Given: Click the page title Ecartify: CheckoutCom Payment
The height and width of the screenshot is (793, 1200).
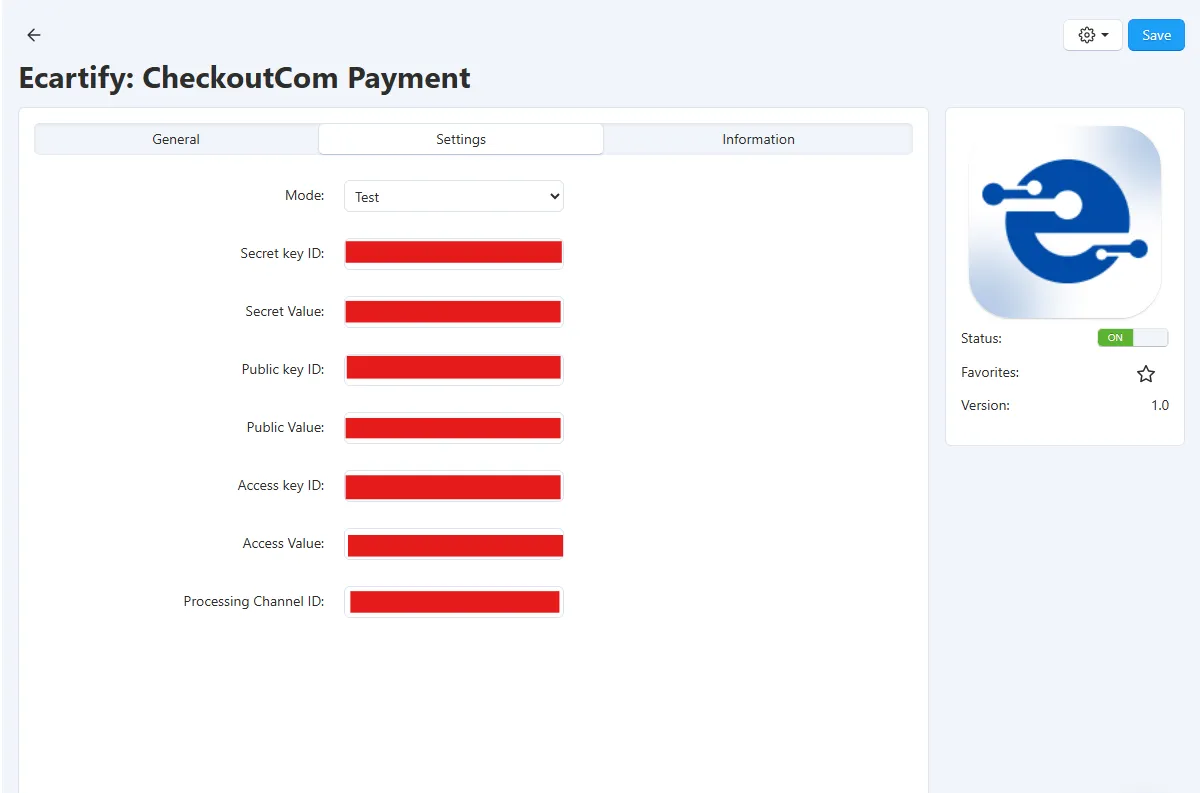Looking at the screenshot, I should tap(245, 77).
